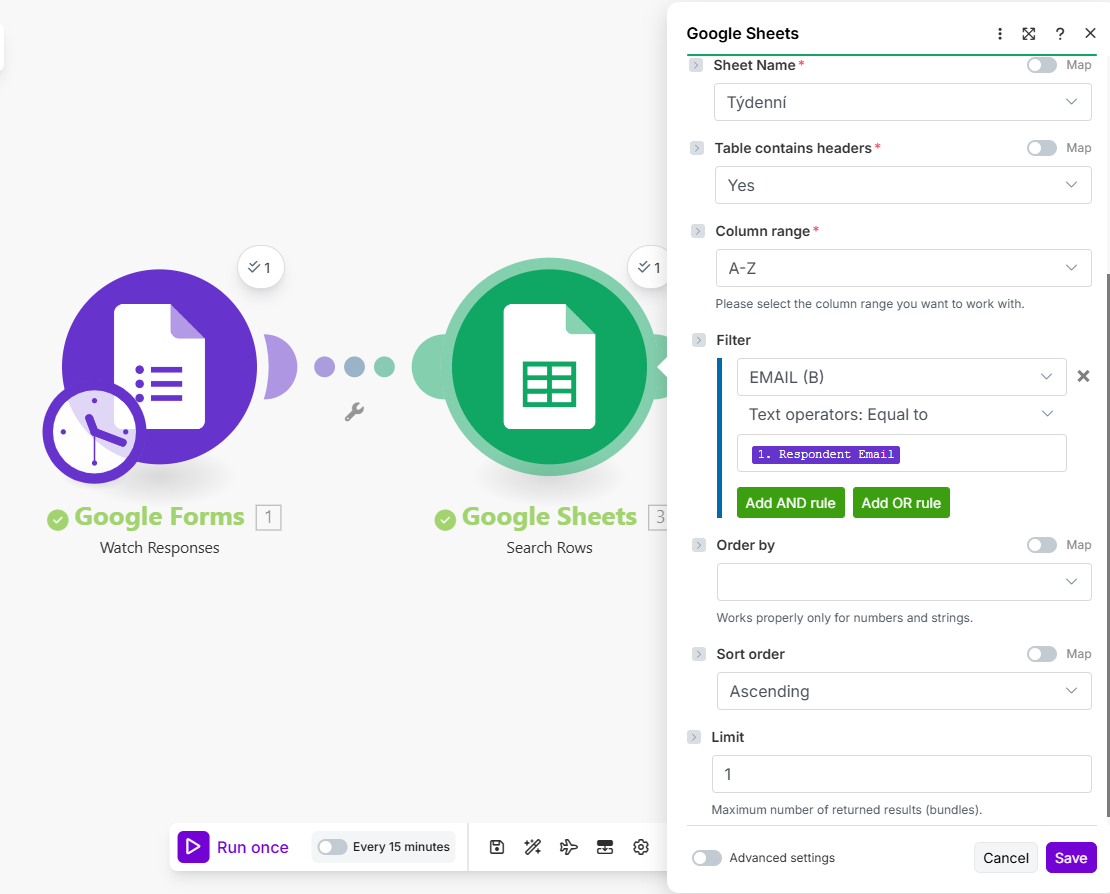Viewport: 1110px width, 894px height.
Task: Click the filter value input field
Action: click(901, 453)
